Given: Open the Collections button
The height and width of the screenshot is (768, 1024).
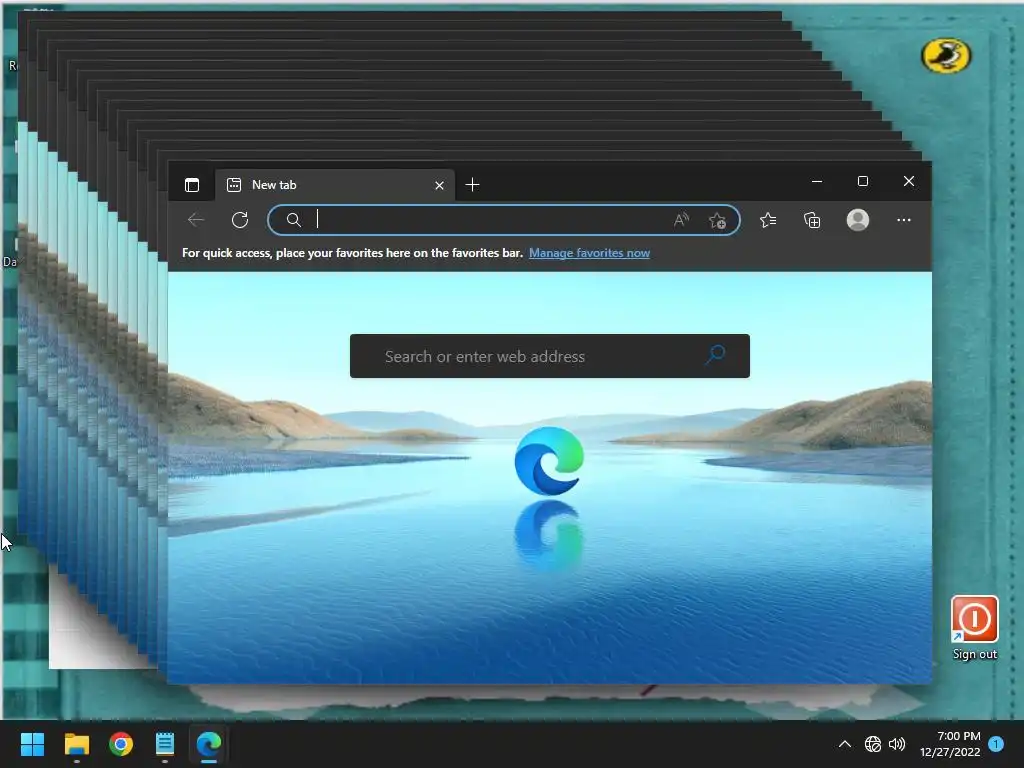Looking at the screenshot, I should tap(812, 220).
